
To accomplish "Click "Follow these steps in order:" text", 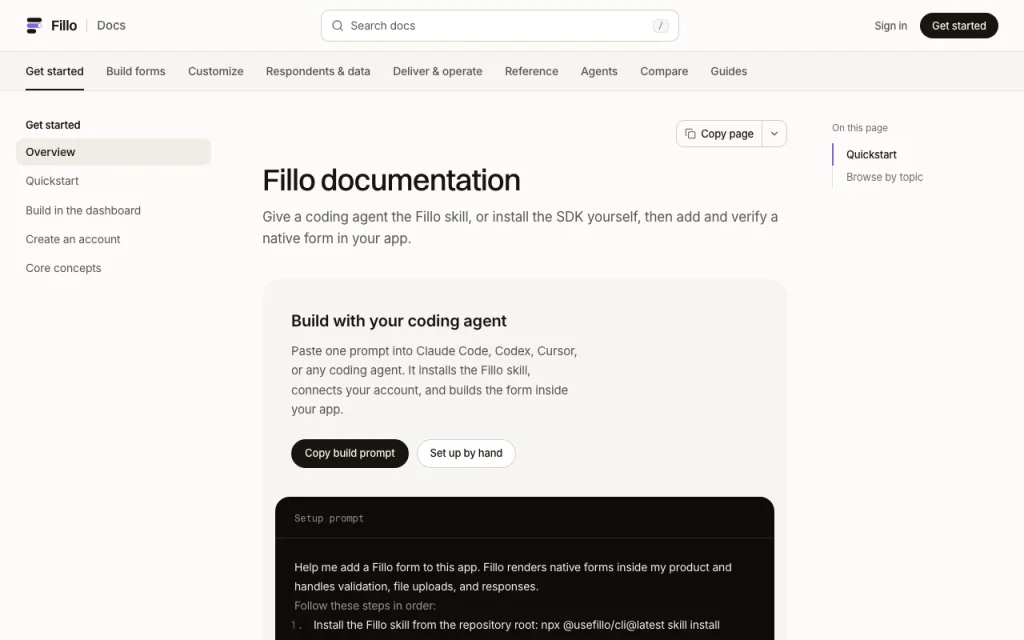I will pos(365,605).
